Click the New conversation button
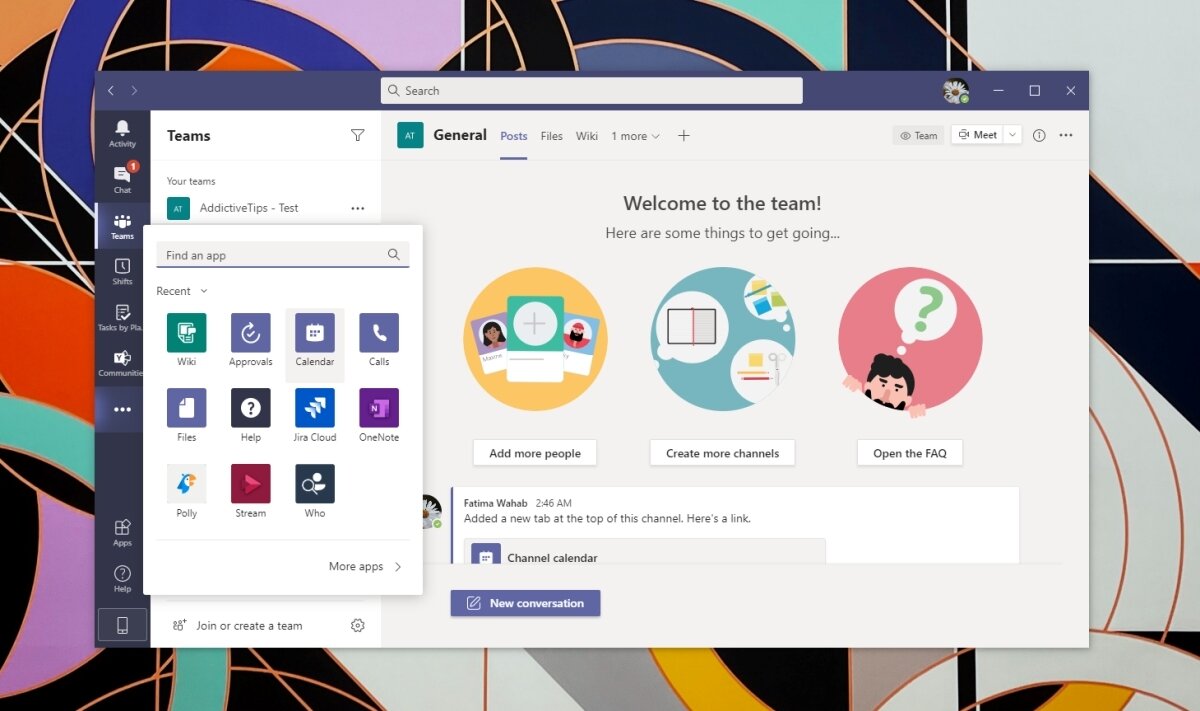This screenshot has width=1200, height=711. (525, 603)
